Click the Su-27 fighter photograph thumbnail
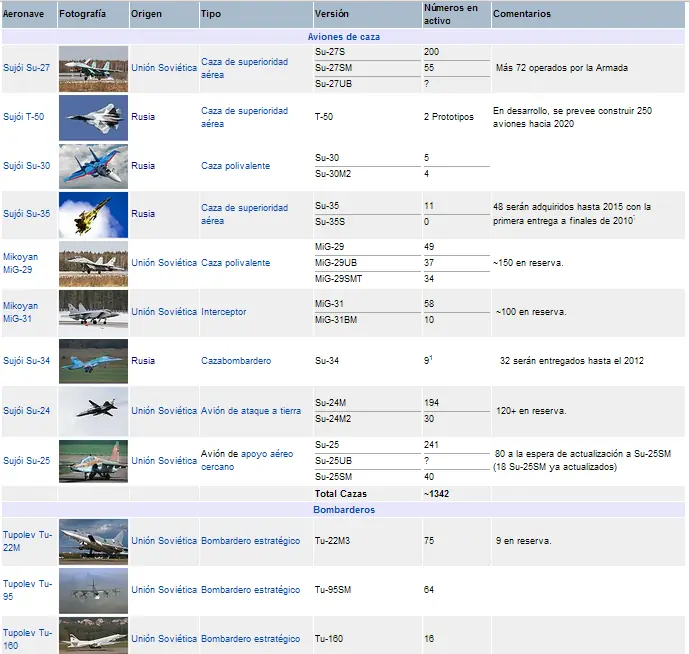The image size is (689, 654). [x=94, y=69]
